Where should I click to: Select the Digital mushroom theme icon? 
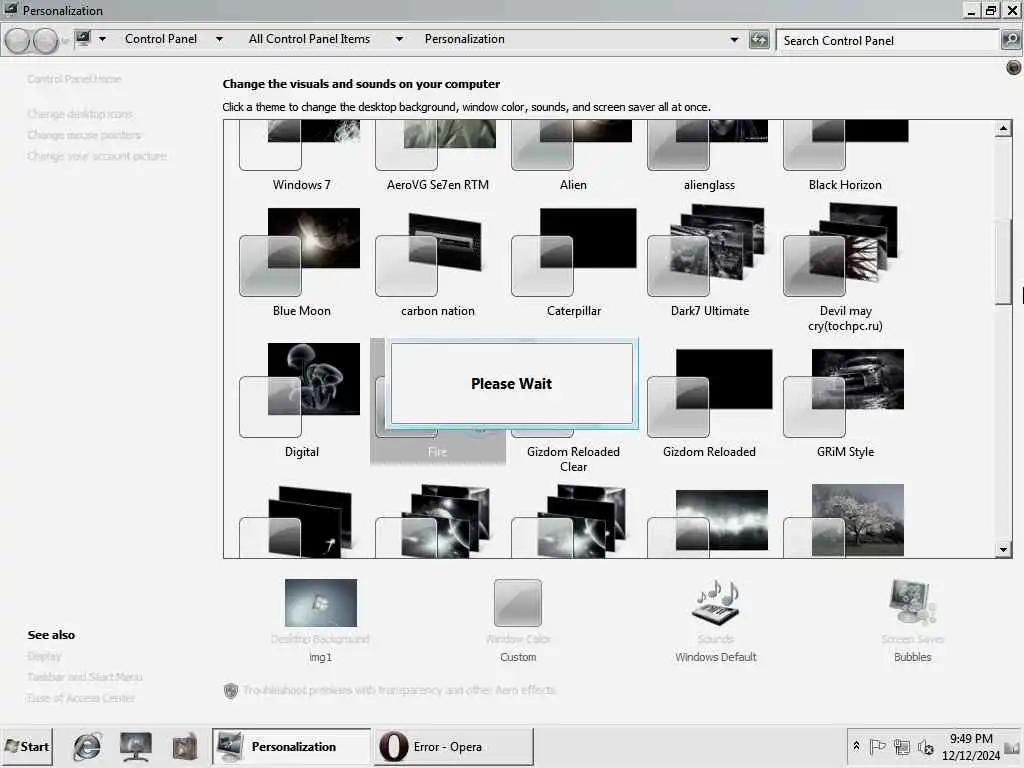point(300,390)
